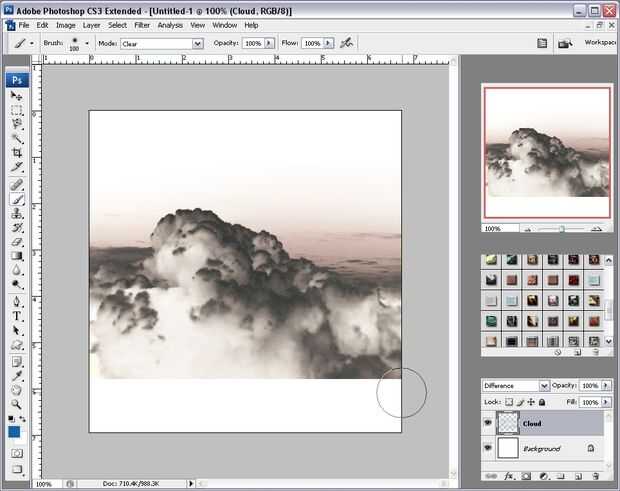
Task: Select the Move tool
Action: click(x=17, y=96)
